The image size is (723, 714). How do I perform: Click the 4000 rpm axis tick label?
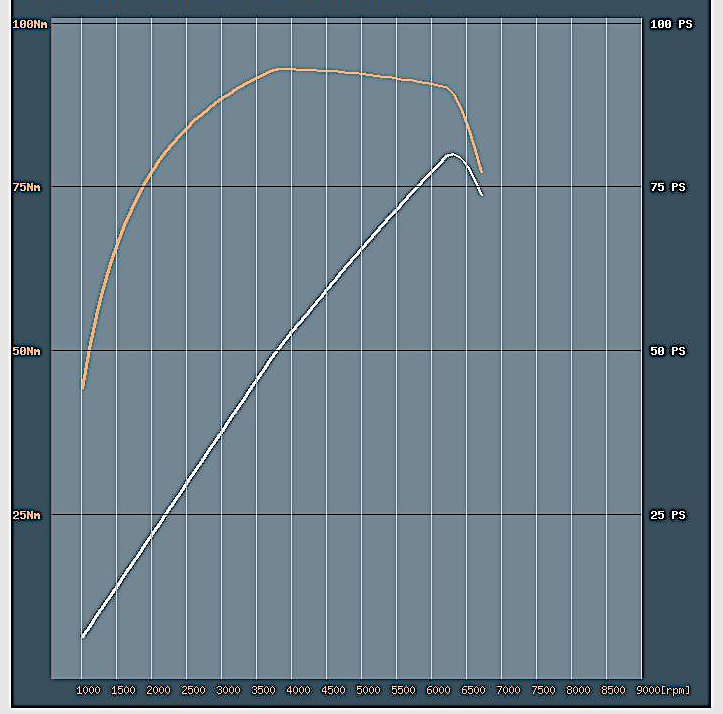point(298,690)
